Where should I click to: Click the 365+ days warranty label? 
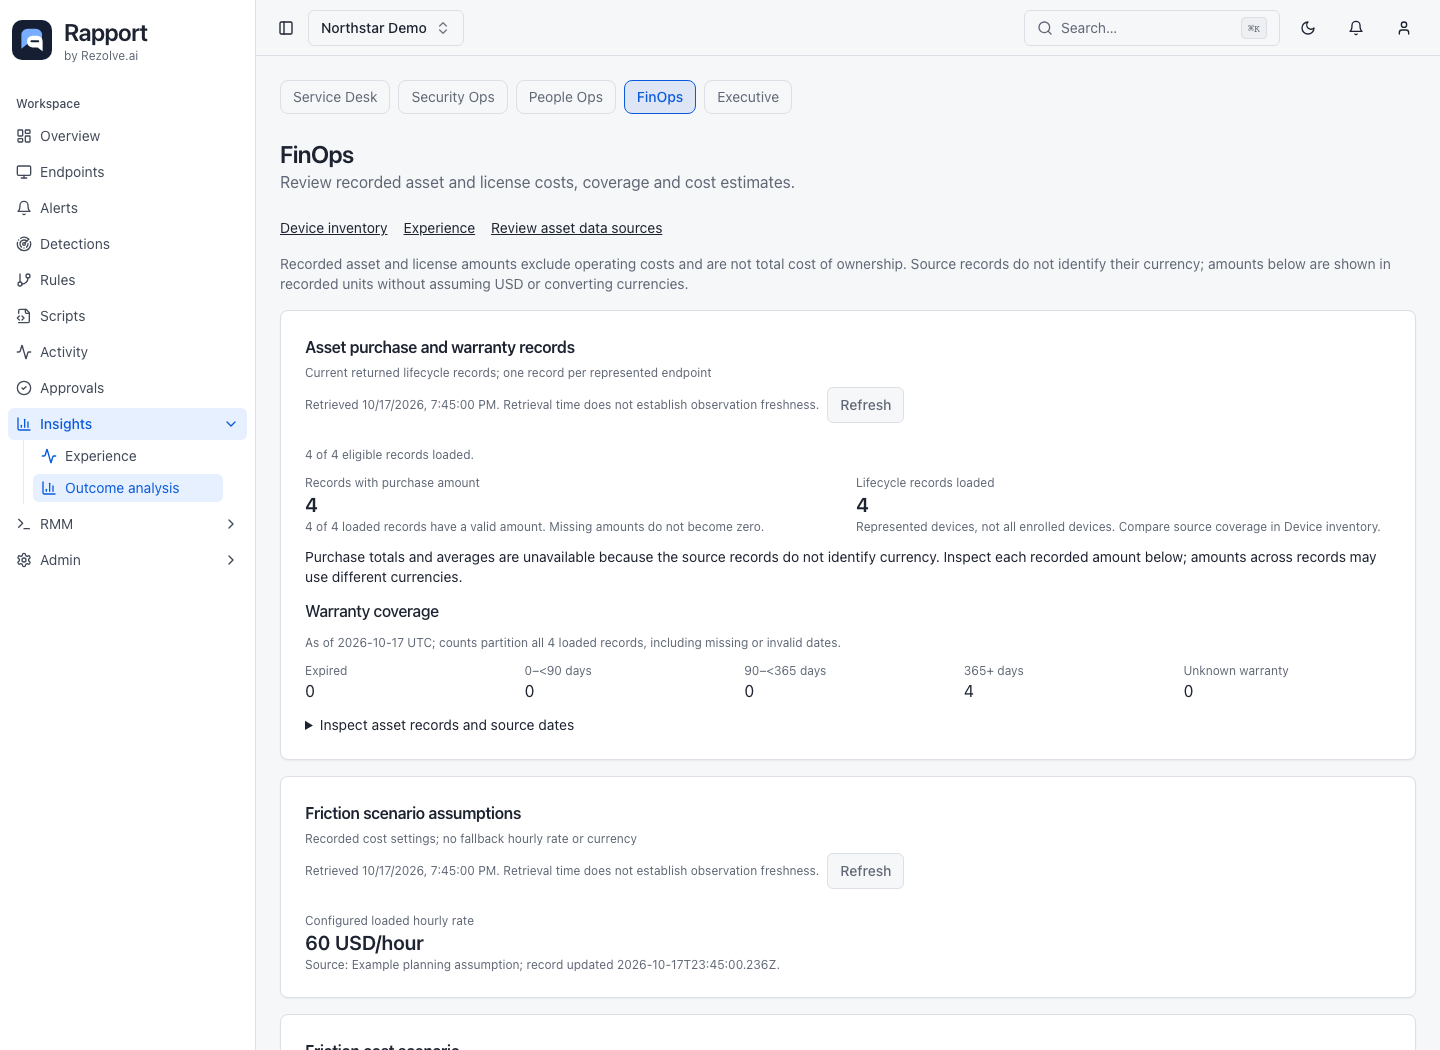click(x=994, y=671)
